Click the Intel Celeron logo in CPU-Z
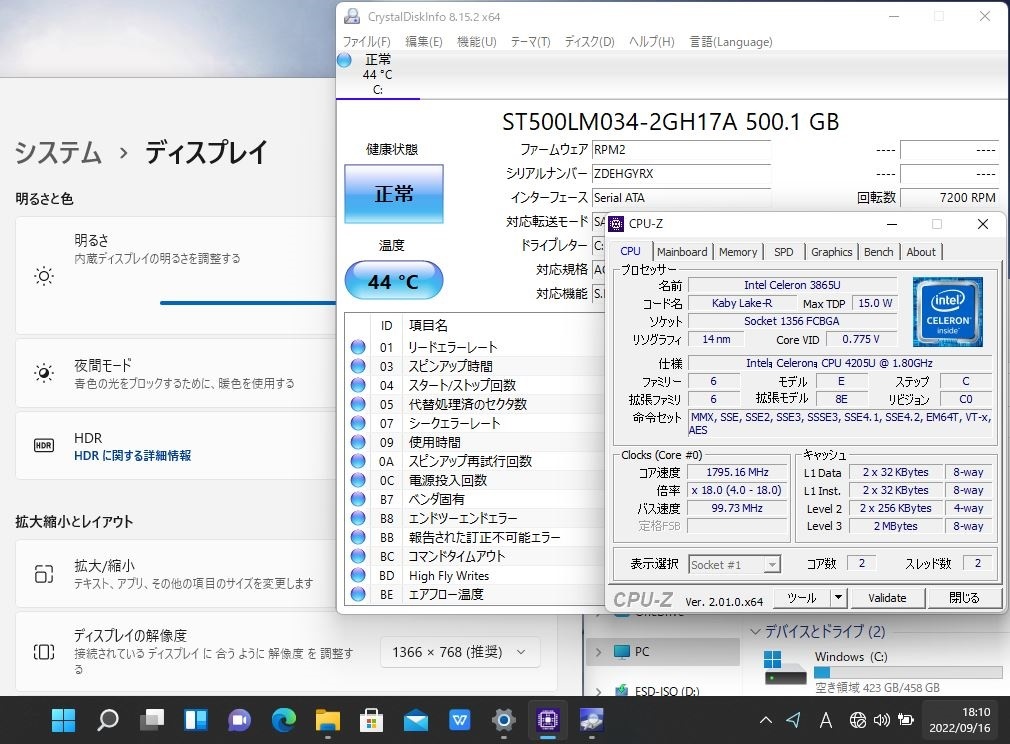This screenshot has width=1010, height=744. (x=948, y=312)
